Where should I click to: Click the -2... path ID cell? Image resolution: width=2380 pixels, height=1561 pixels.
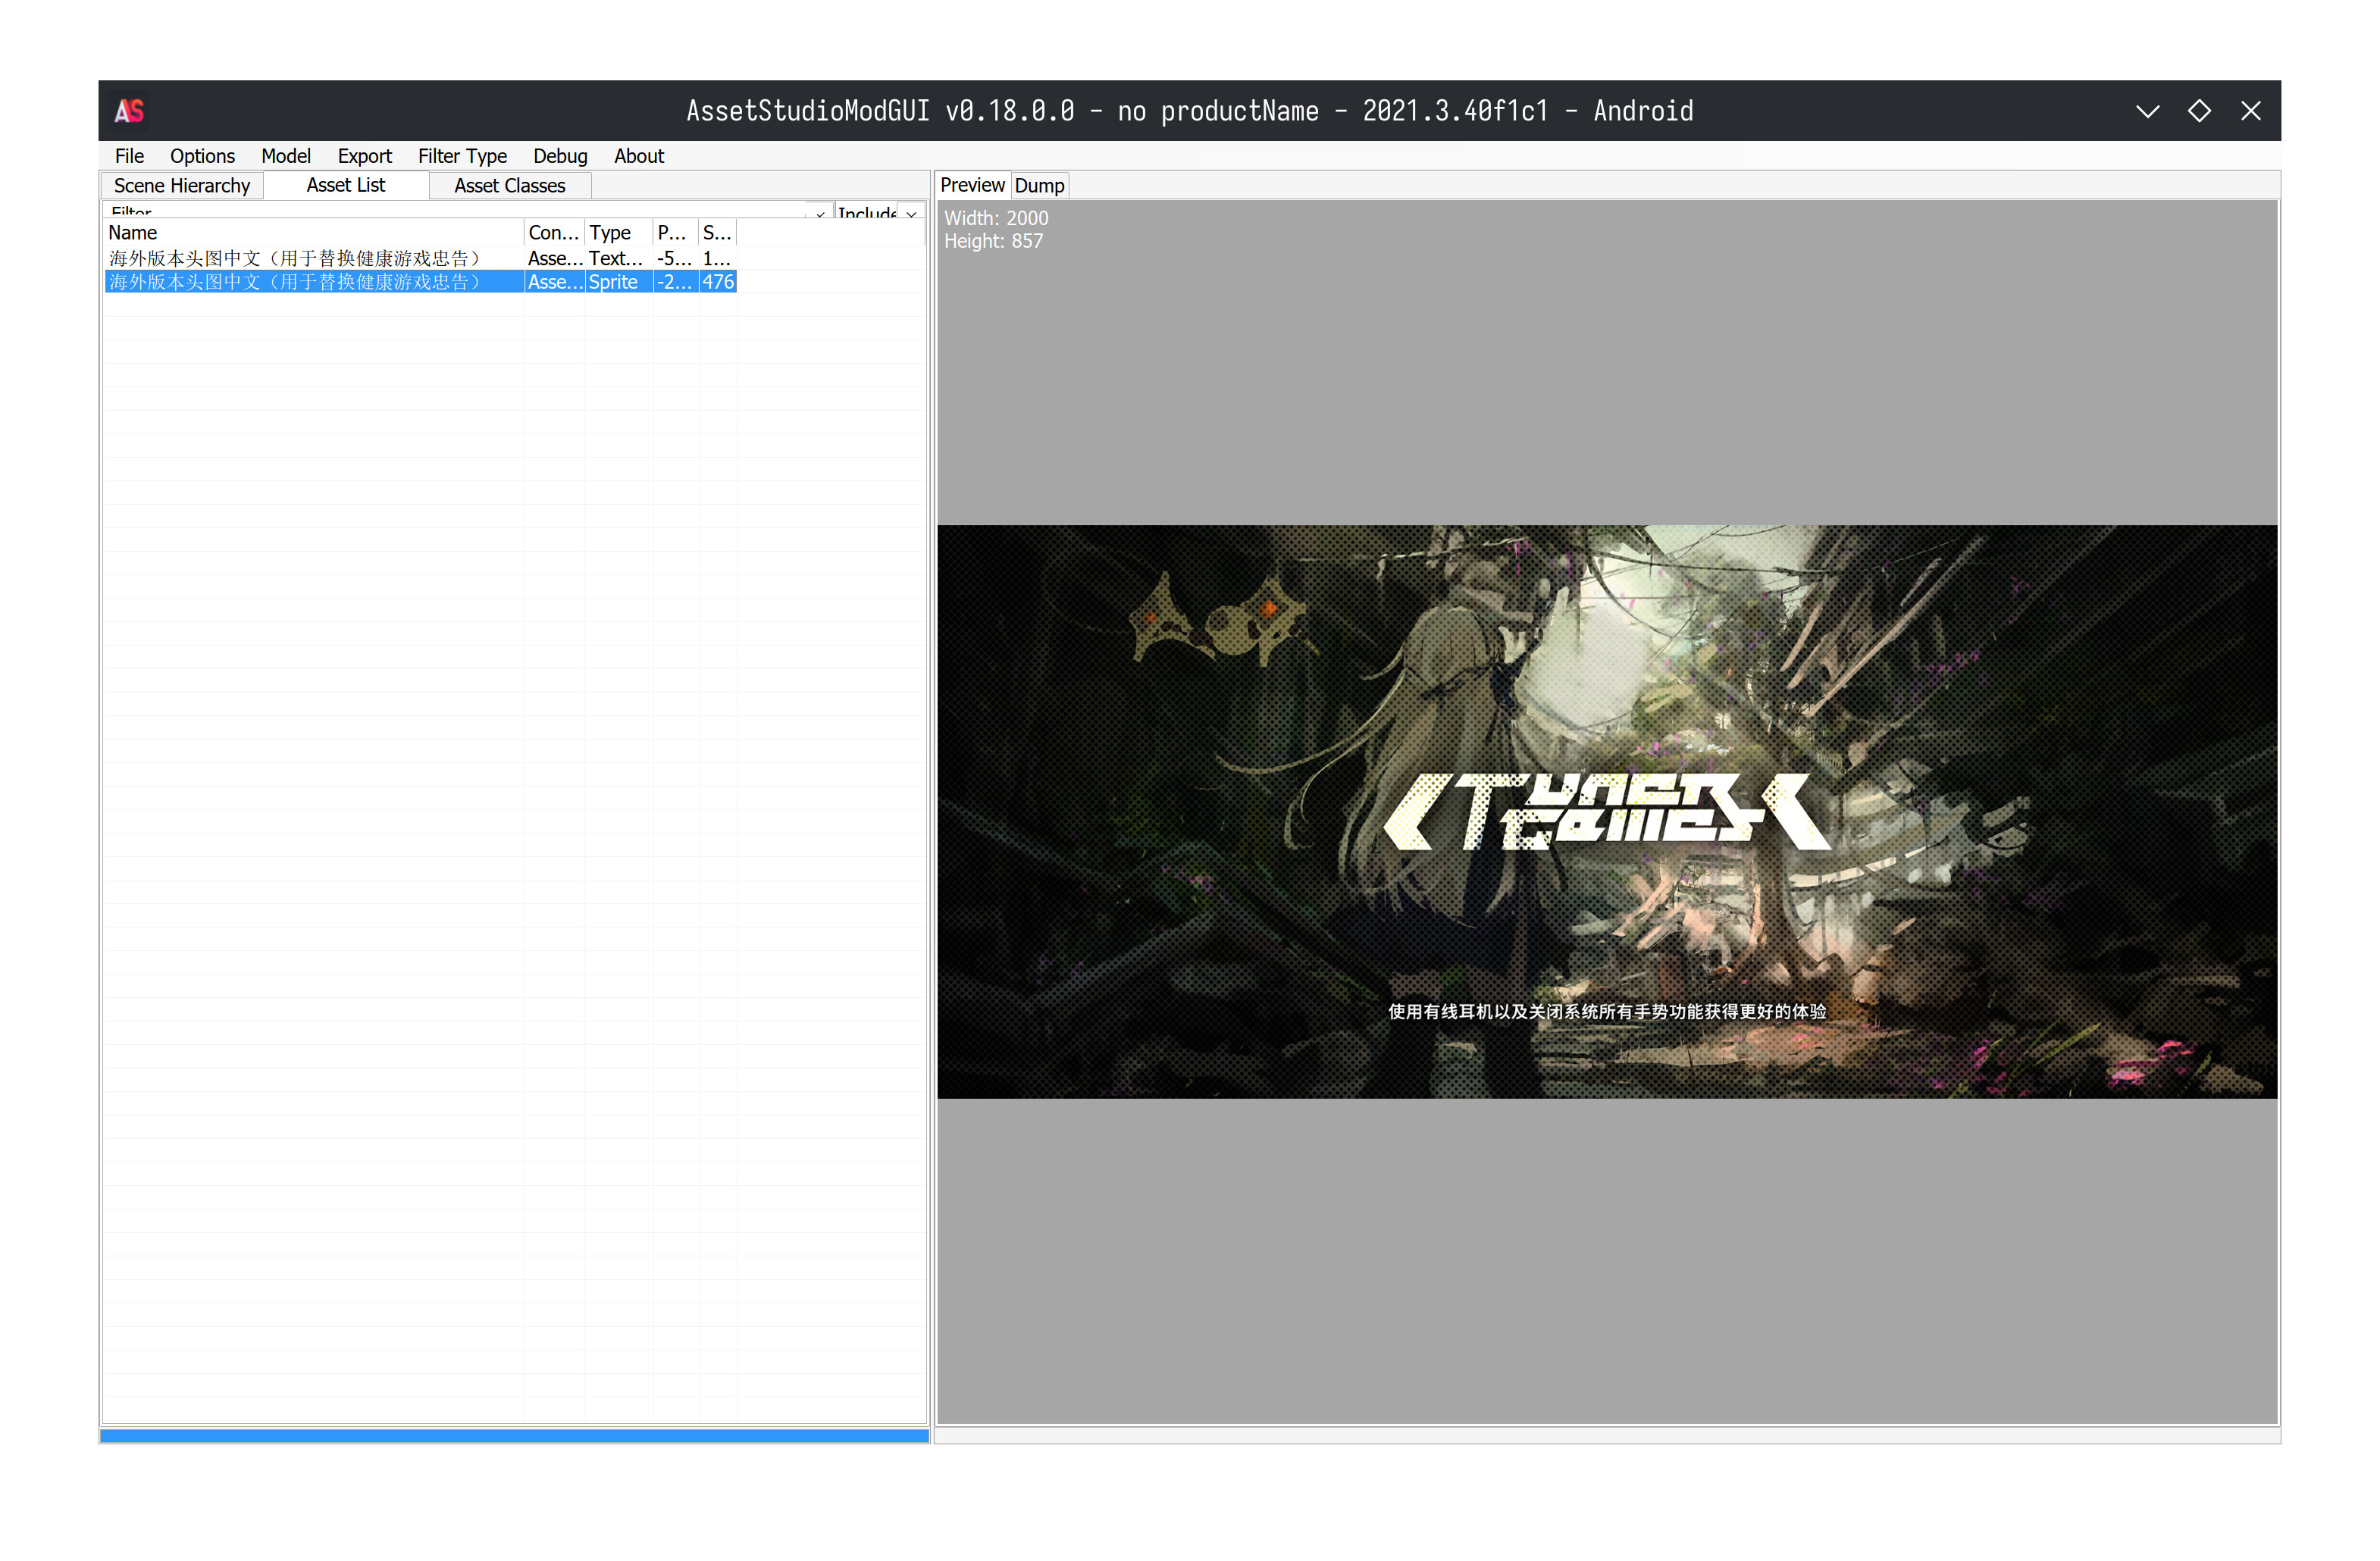click(x=675, y=282)
